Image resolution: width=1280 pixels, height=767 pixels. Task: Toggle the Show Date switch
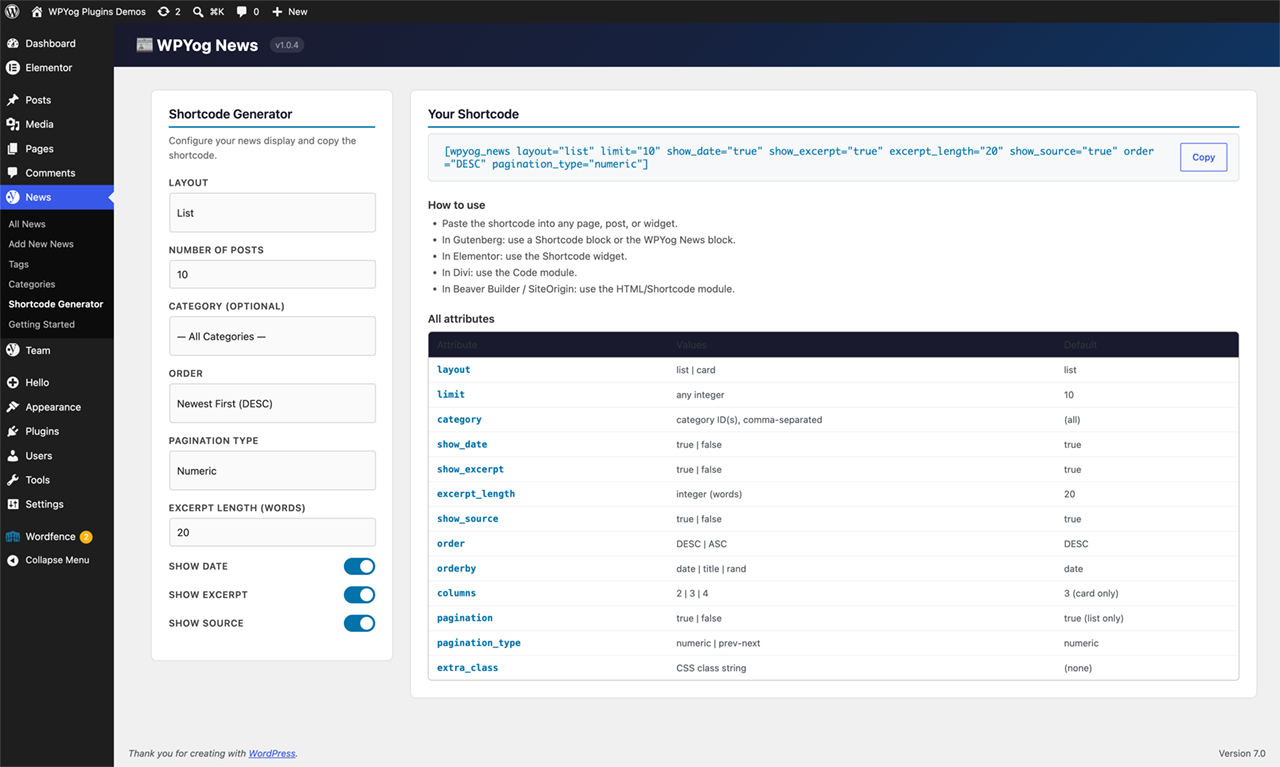point(359,566)
